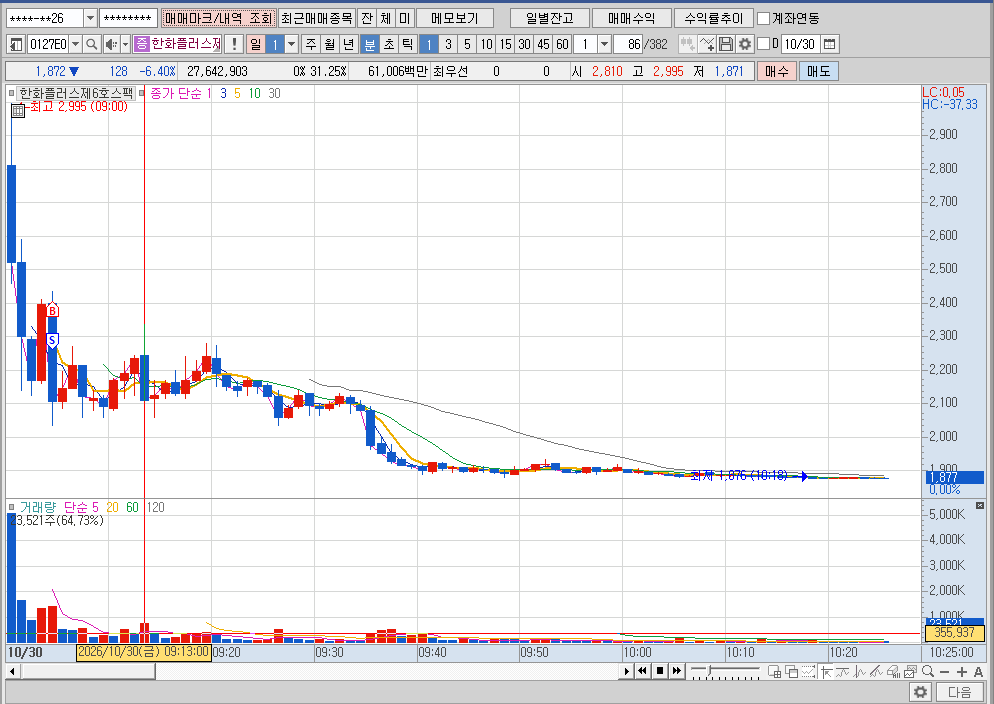Click the speaker sound alert icon

point(111,44)
